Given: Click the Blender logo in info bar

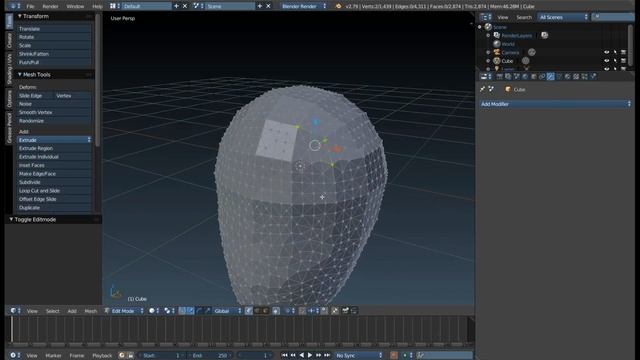Looking at the screenshot, I should [x=338, y=6].
